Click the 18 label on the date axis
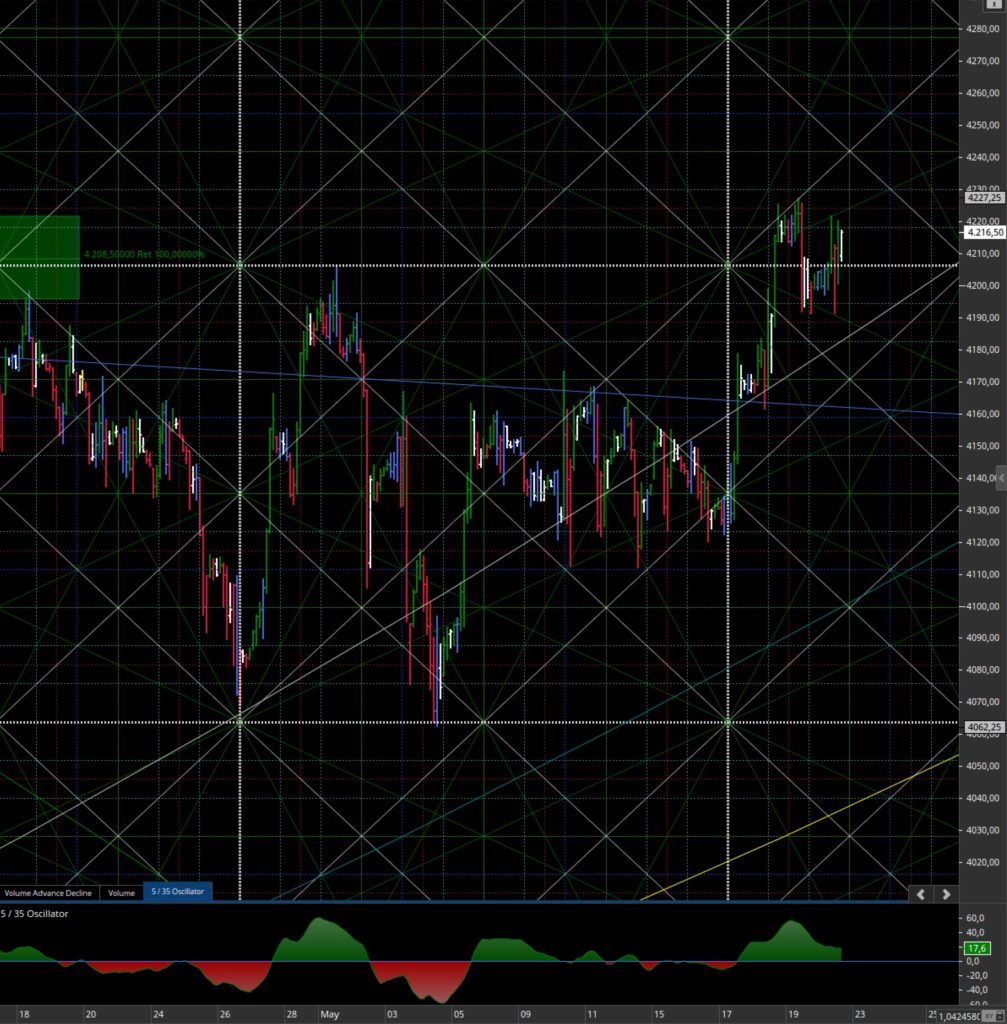Viewport: 1007px width, 1024px height. 24,1014
